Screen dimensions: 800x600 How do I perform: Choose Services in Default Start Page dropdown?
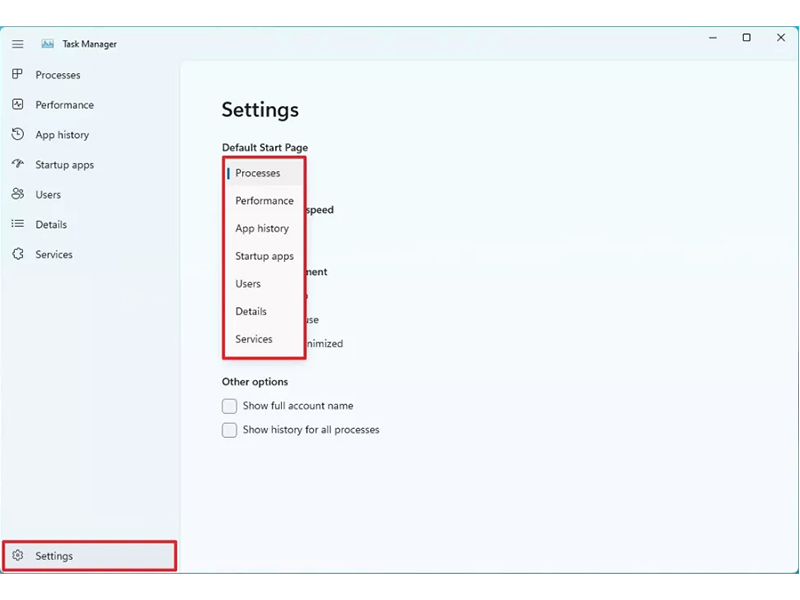pyautogui.click(x=264, y=339)
